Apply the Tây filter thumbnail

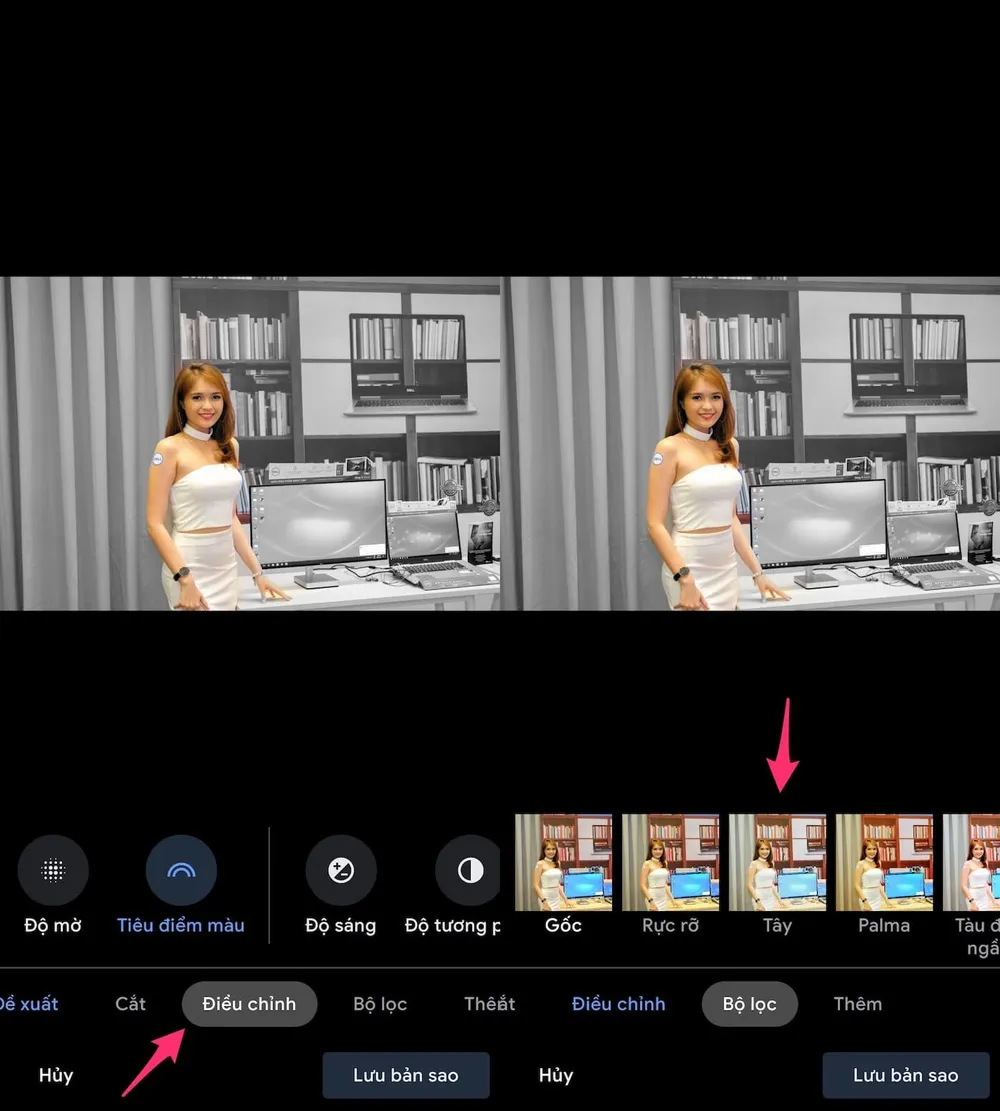coord(777,862)
